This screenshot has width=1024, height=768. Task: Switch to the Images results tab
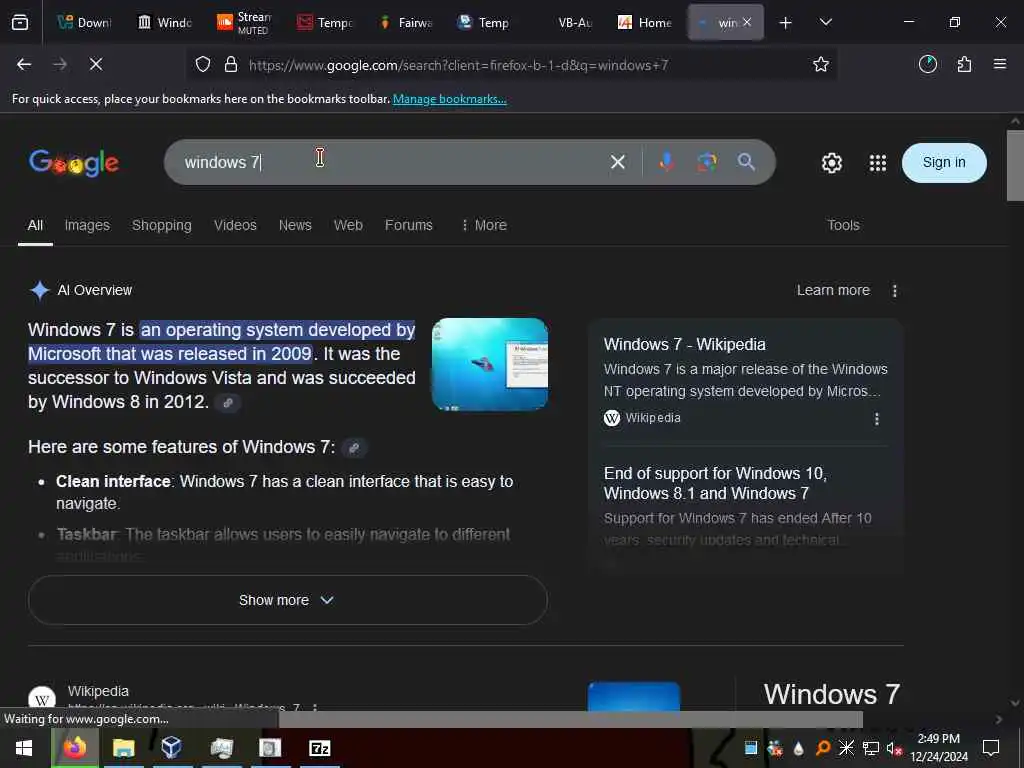(x=87, y=225)
